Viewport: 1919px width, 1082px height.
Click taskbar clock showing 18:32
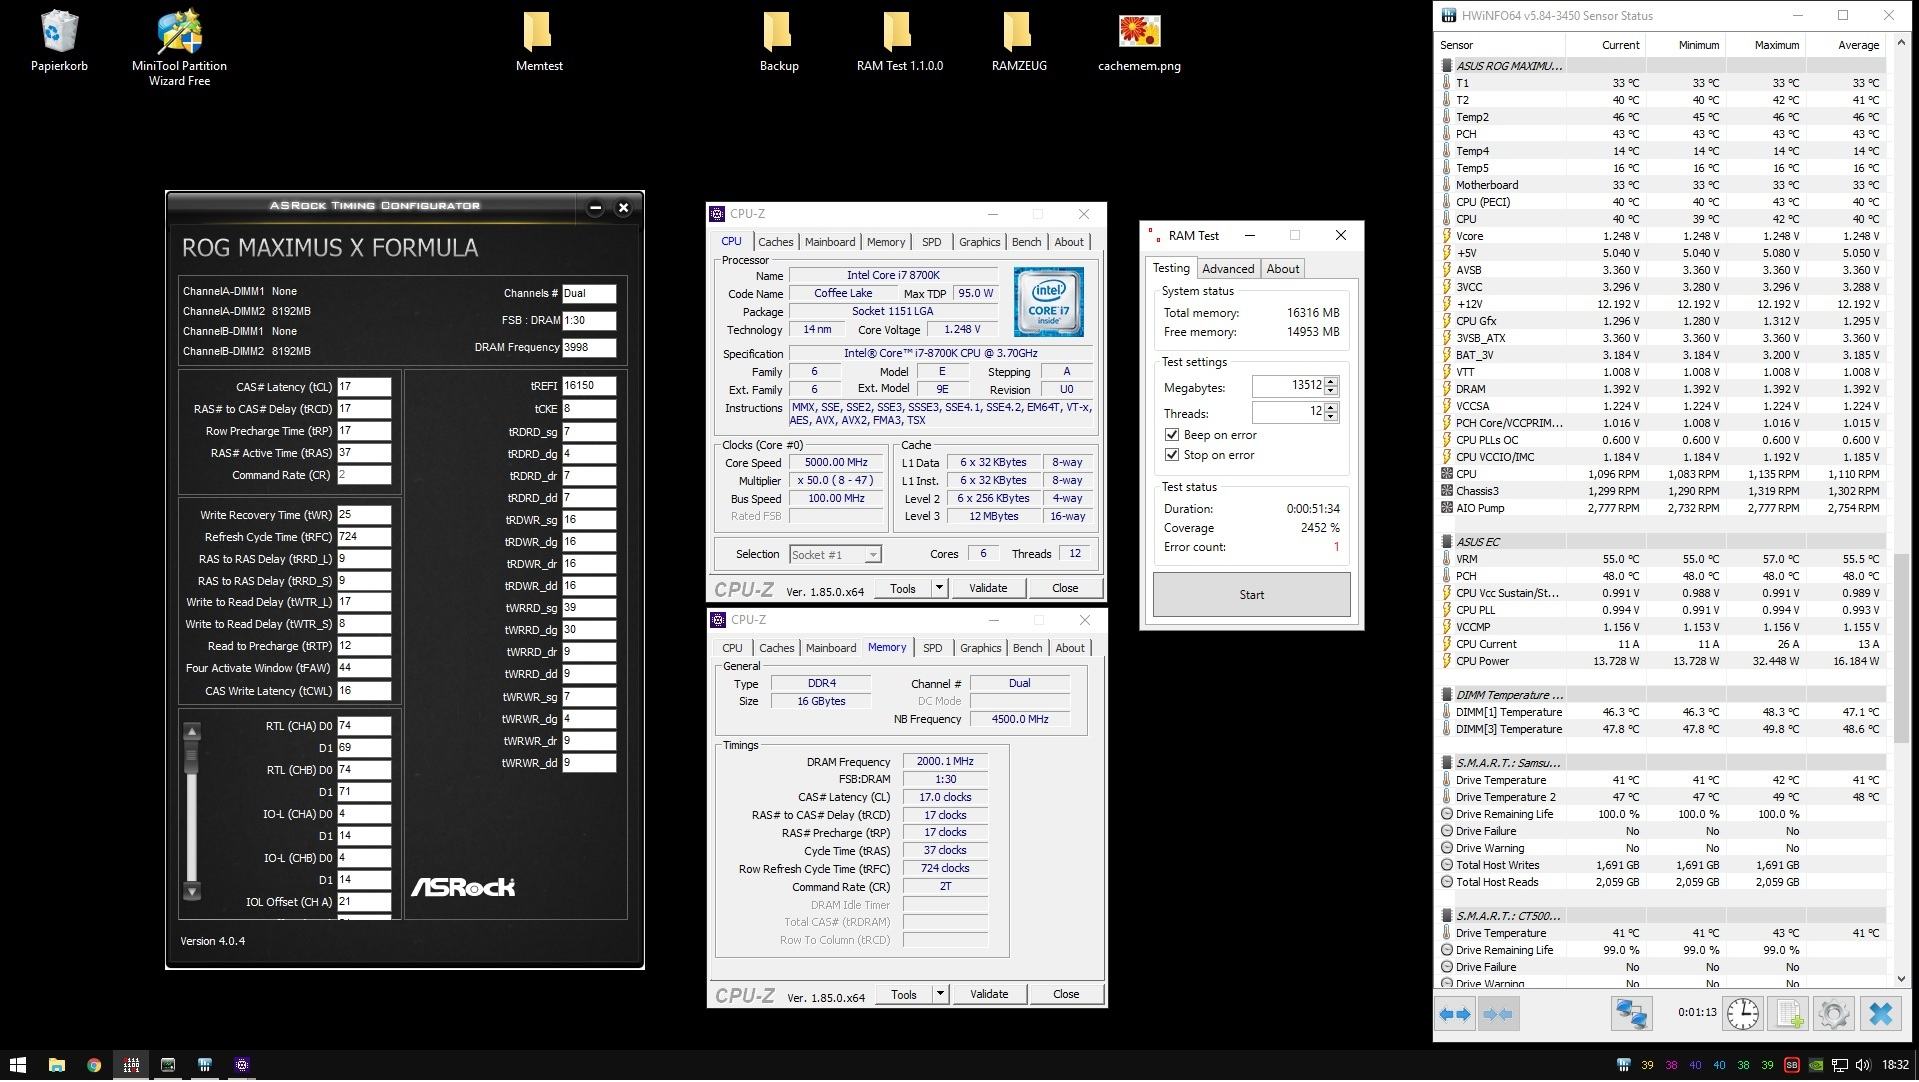(1895, 1066)
